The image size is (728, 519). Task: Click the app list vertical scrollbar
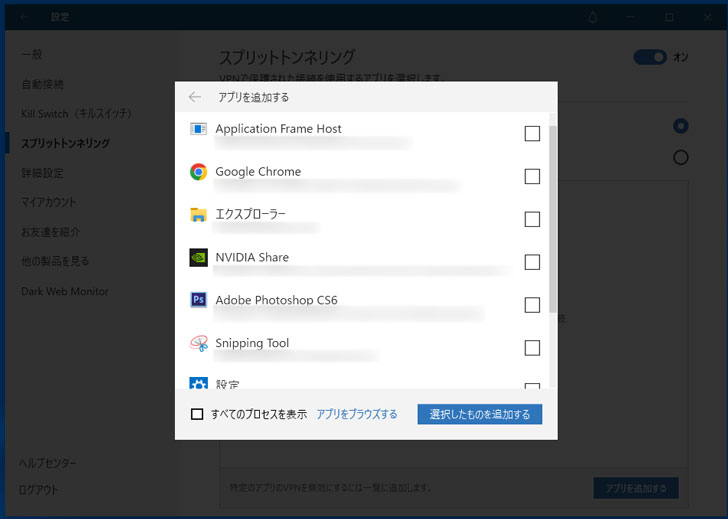point(553,220)
